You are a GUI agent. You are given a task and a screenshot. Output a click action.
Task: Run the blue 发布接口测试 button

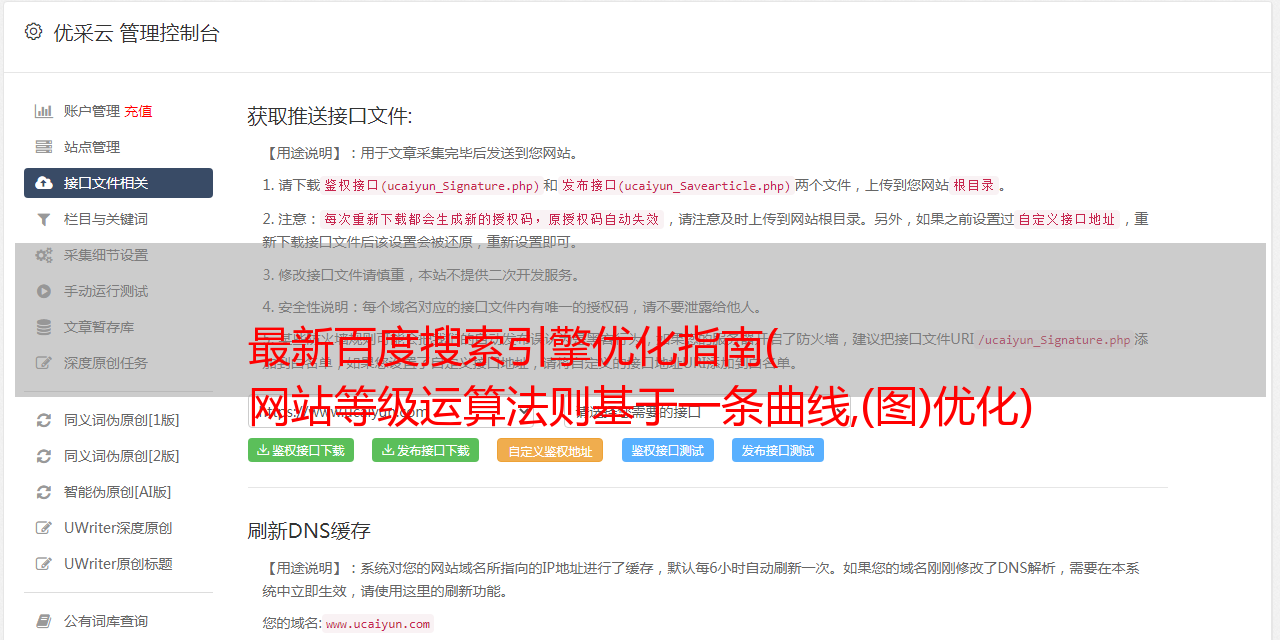[778, 450]
